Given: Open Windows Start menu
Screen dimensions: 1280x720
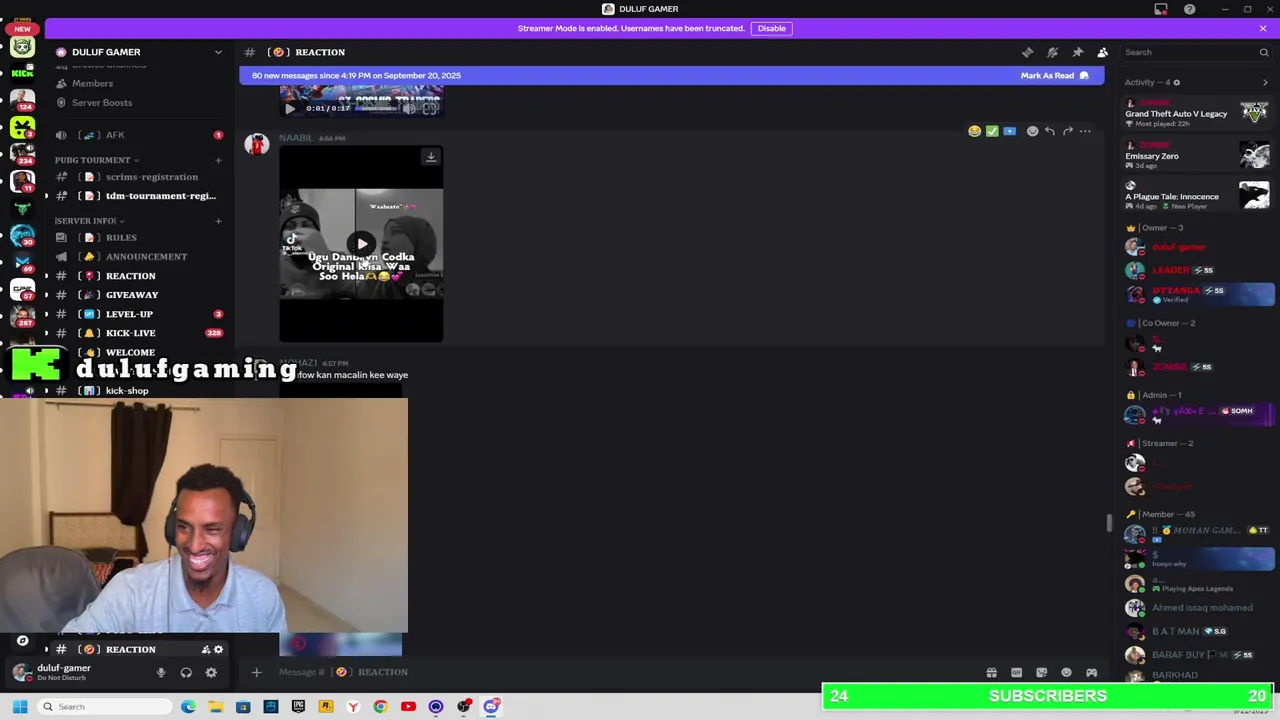Looking at the screenshot, I should tap(19, 707).
